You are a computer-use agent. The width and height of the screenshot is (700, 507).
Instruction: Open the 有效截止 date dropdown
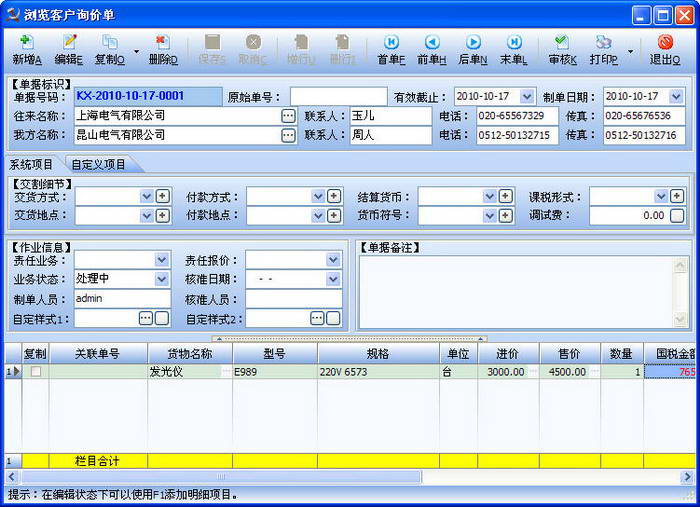[527, 96]
